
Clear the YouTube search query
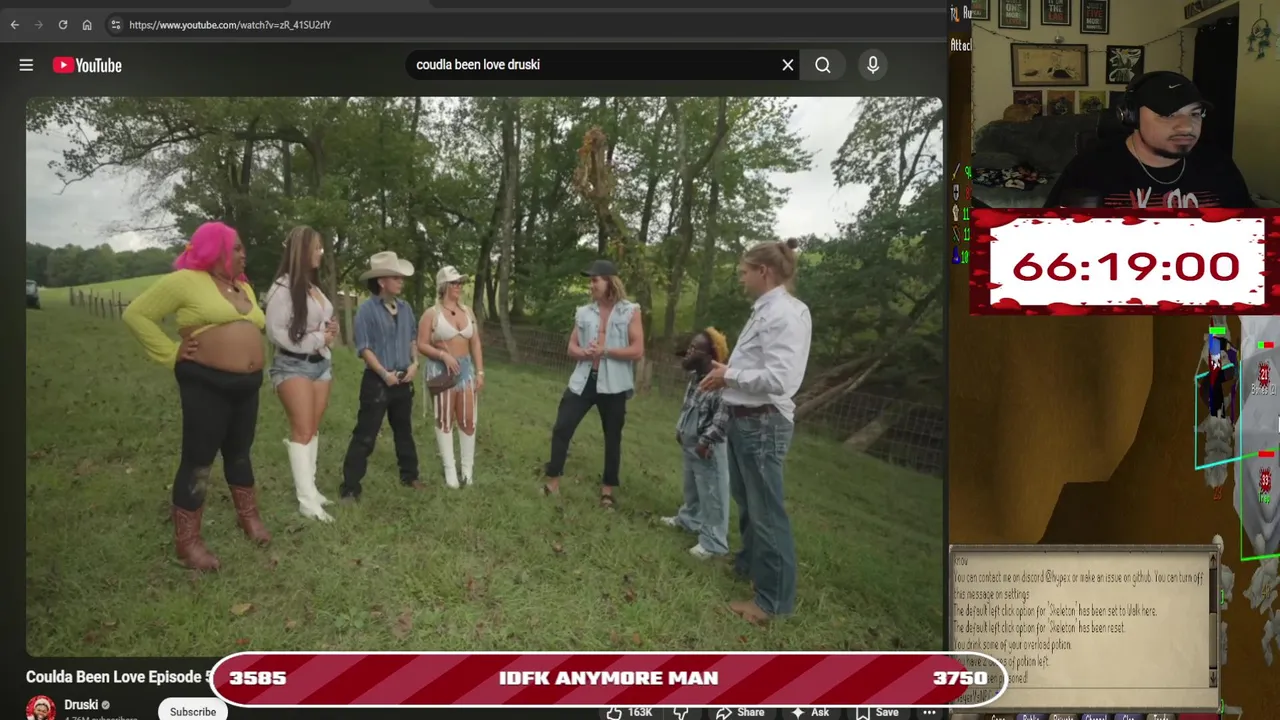point(788,65)
